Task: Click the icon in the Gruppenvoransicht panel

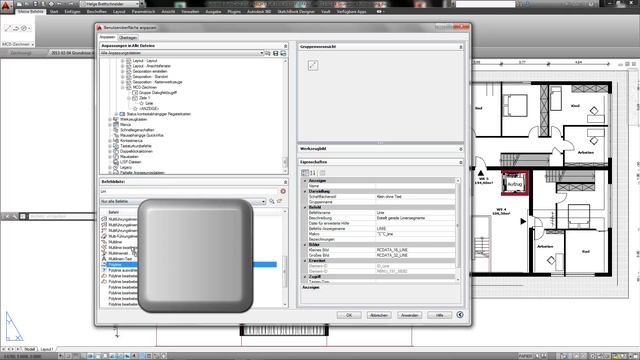Action: click(x=313, y=65)
